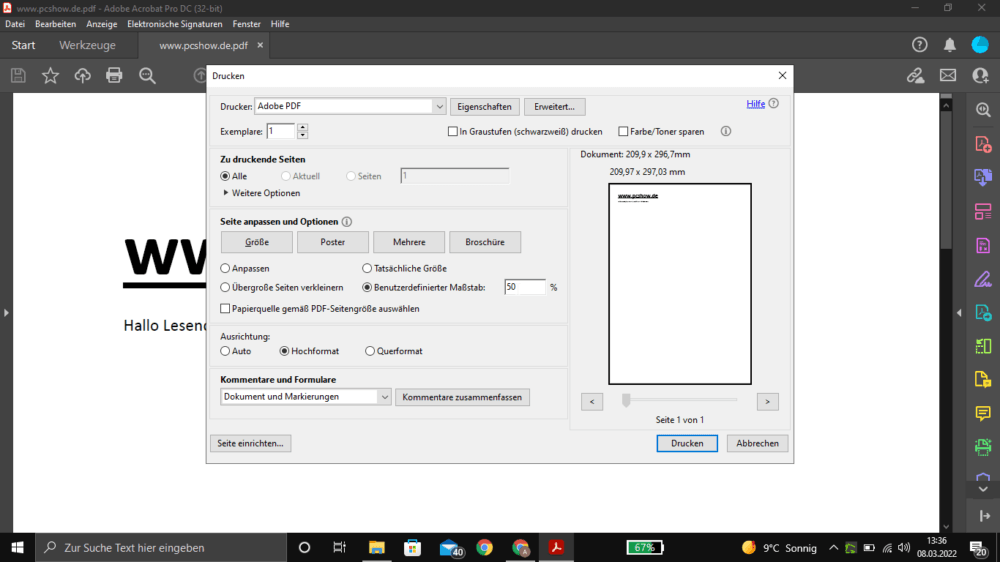
Task: Collapse the right tools pane arrow
Action: point(959,313)
